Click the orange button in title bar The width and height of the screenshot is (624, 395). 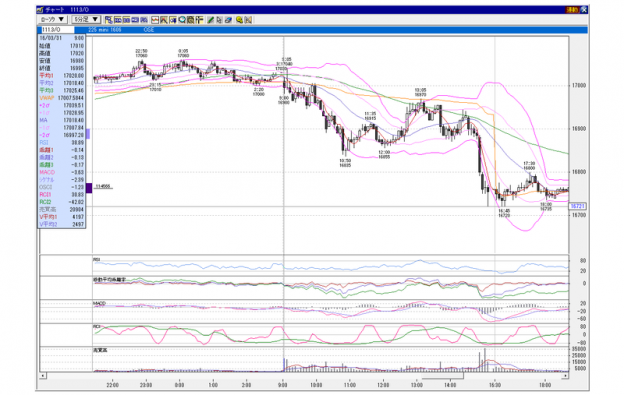tap(572, 10)
